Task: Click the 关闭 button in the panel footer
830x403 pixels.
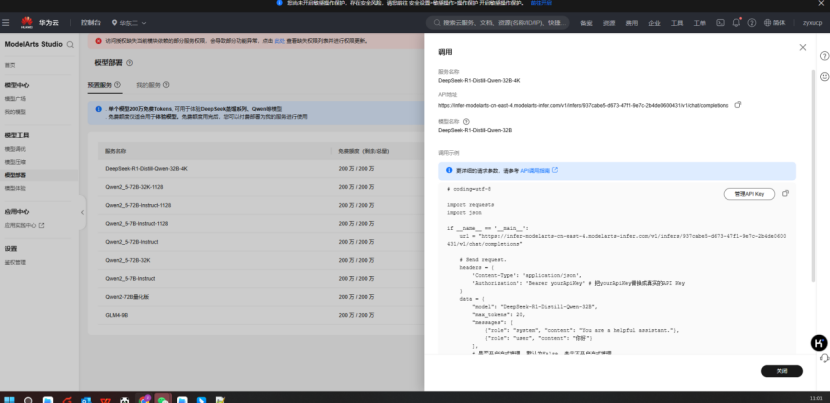Action: [782, 371]
